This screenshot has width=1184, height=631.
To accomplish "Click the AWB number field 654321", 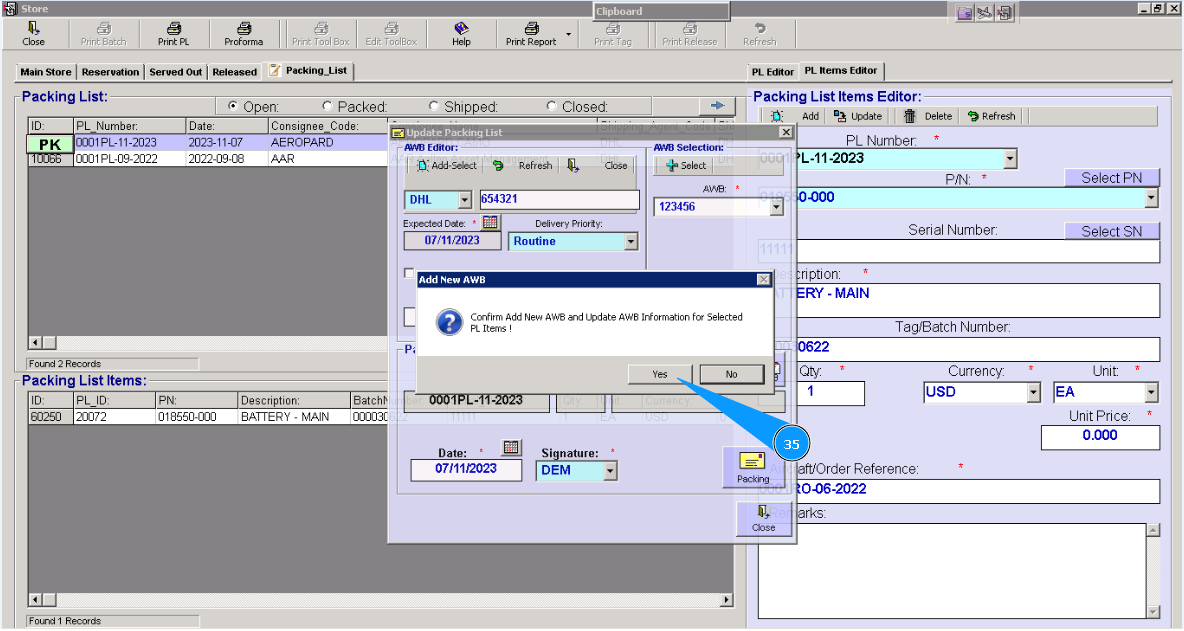I will point(560,199).
